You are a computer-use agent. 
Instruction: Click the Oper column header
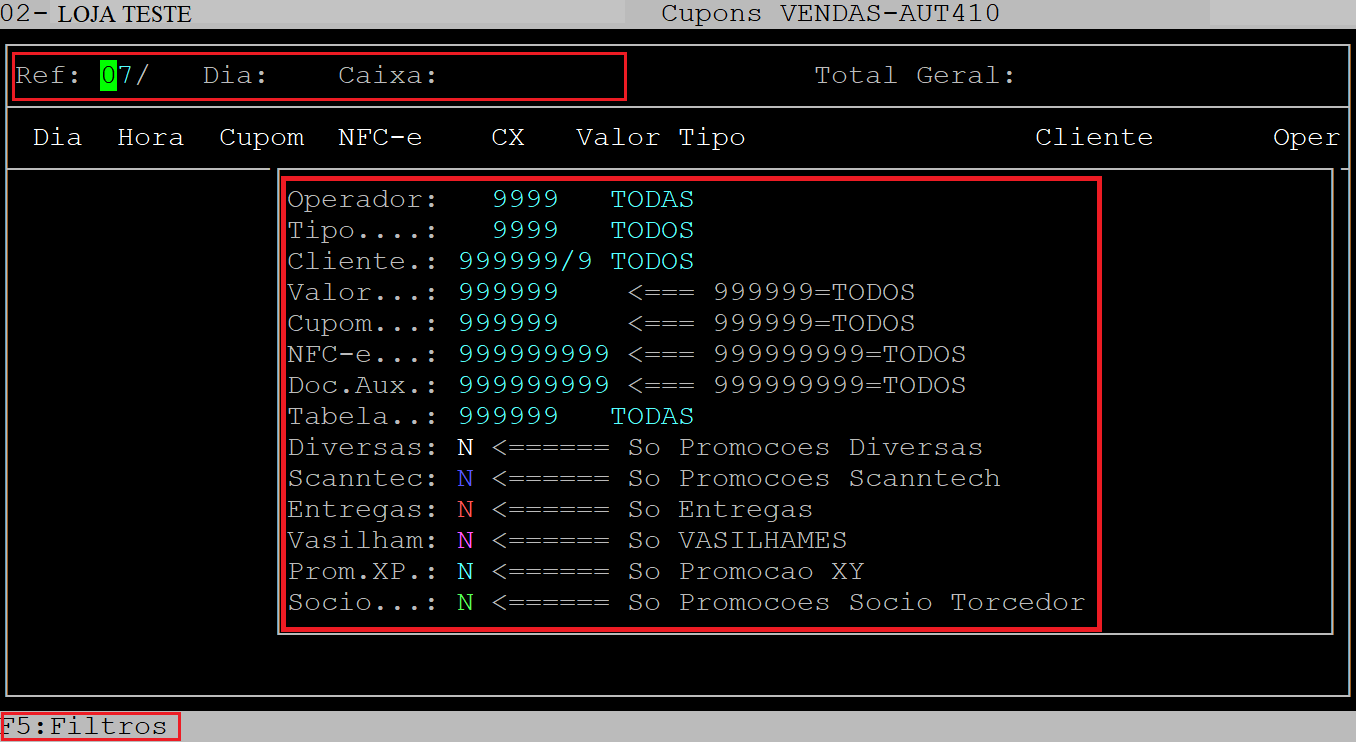[1306, 137]
